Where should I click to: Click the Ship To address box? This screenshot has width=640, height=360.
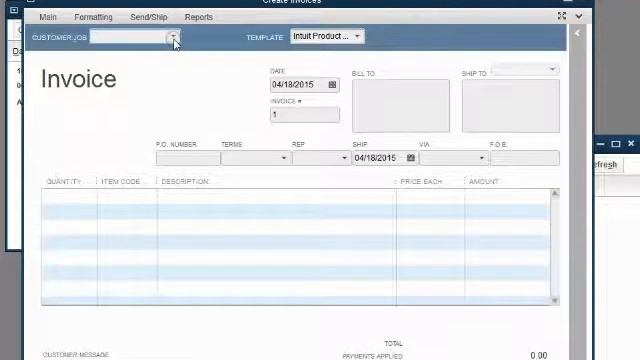[511, 106]
